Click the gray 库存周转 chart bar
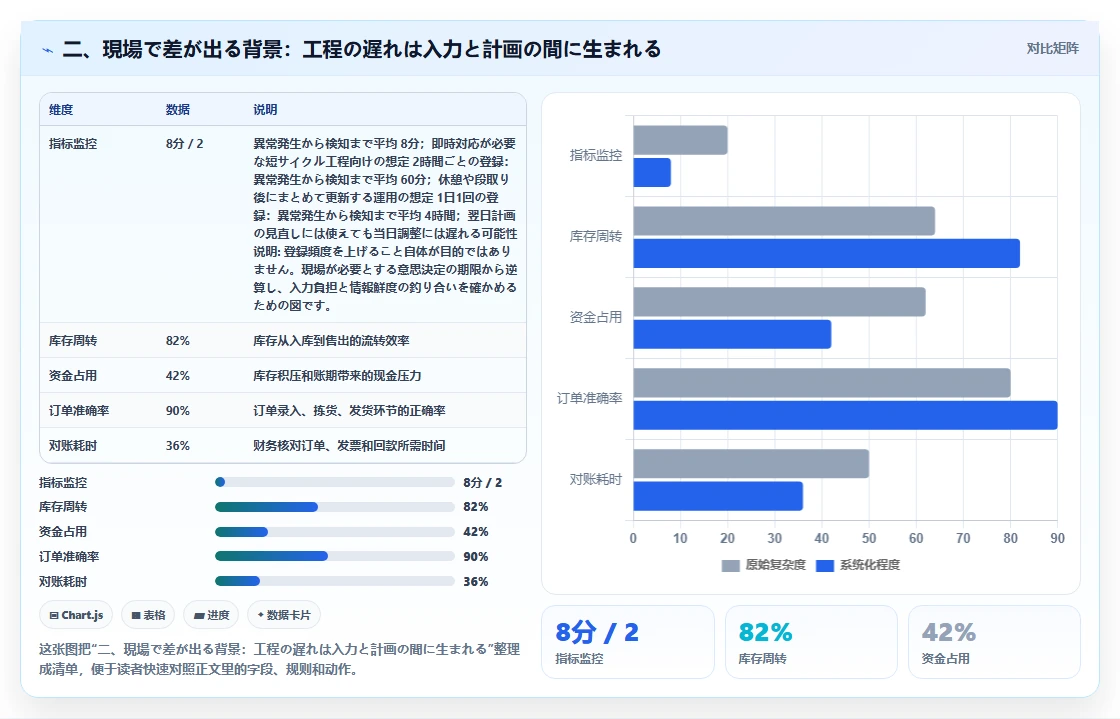The height and width of the screenshot is (719, 1120). 784,221
